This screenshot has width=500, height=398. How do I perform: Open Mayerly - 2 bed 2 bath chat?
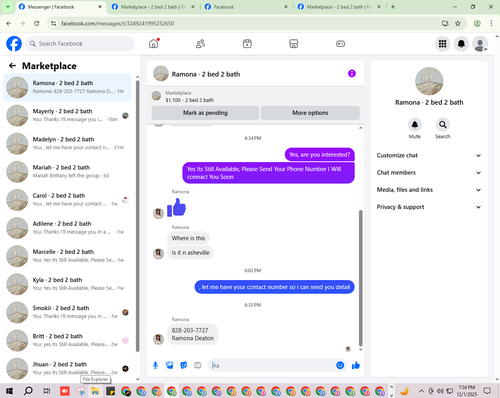coord(67,115)
